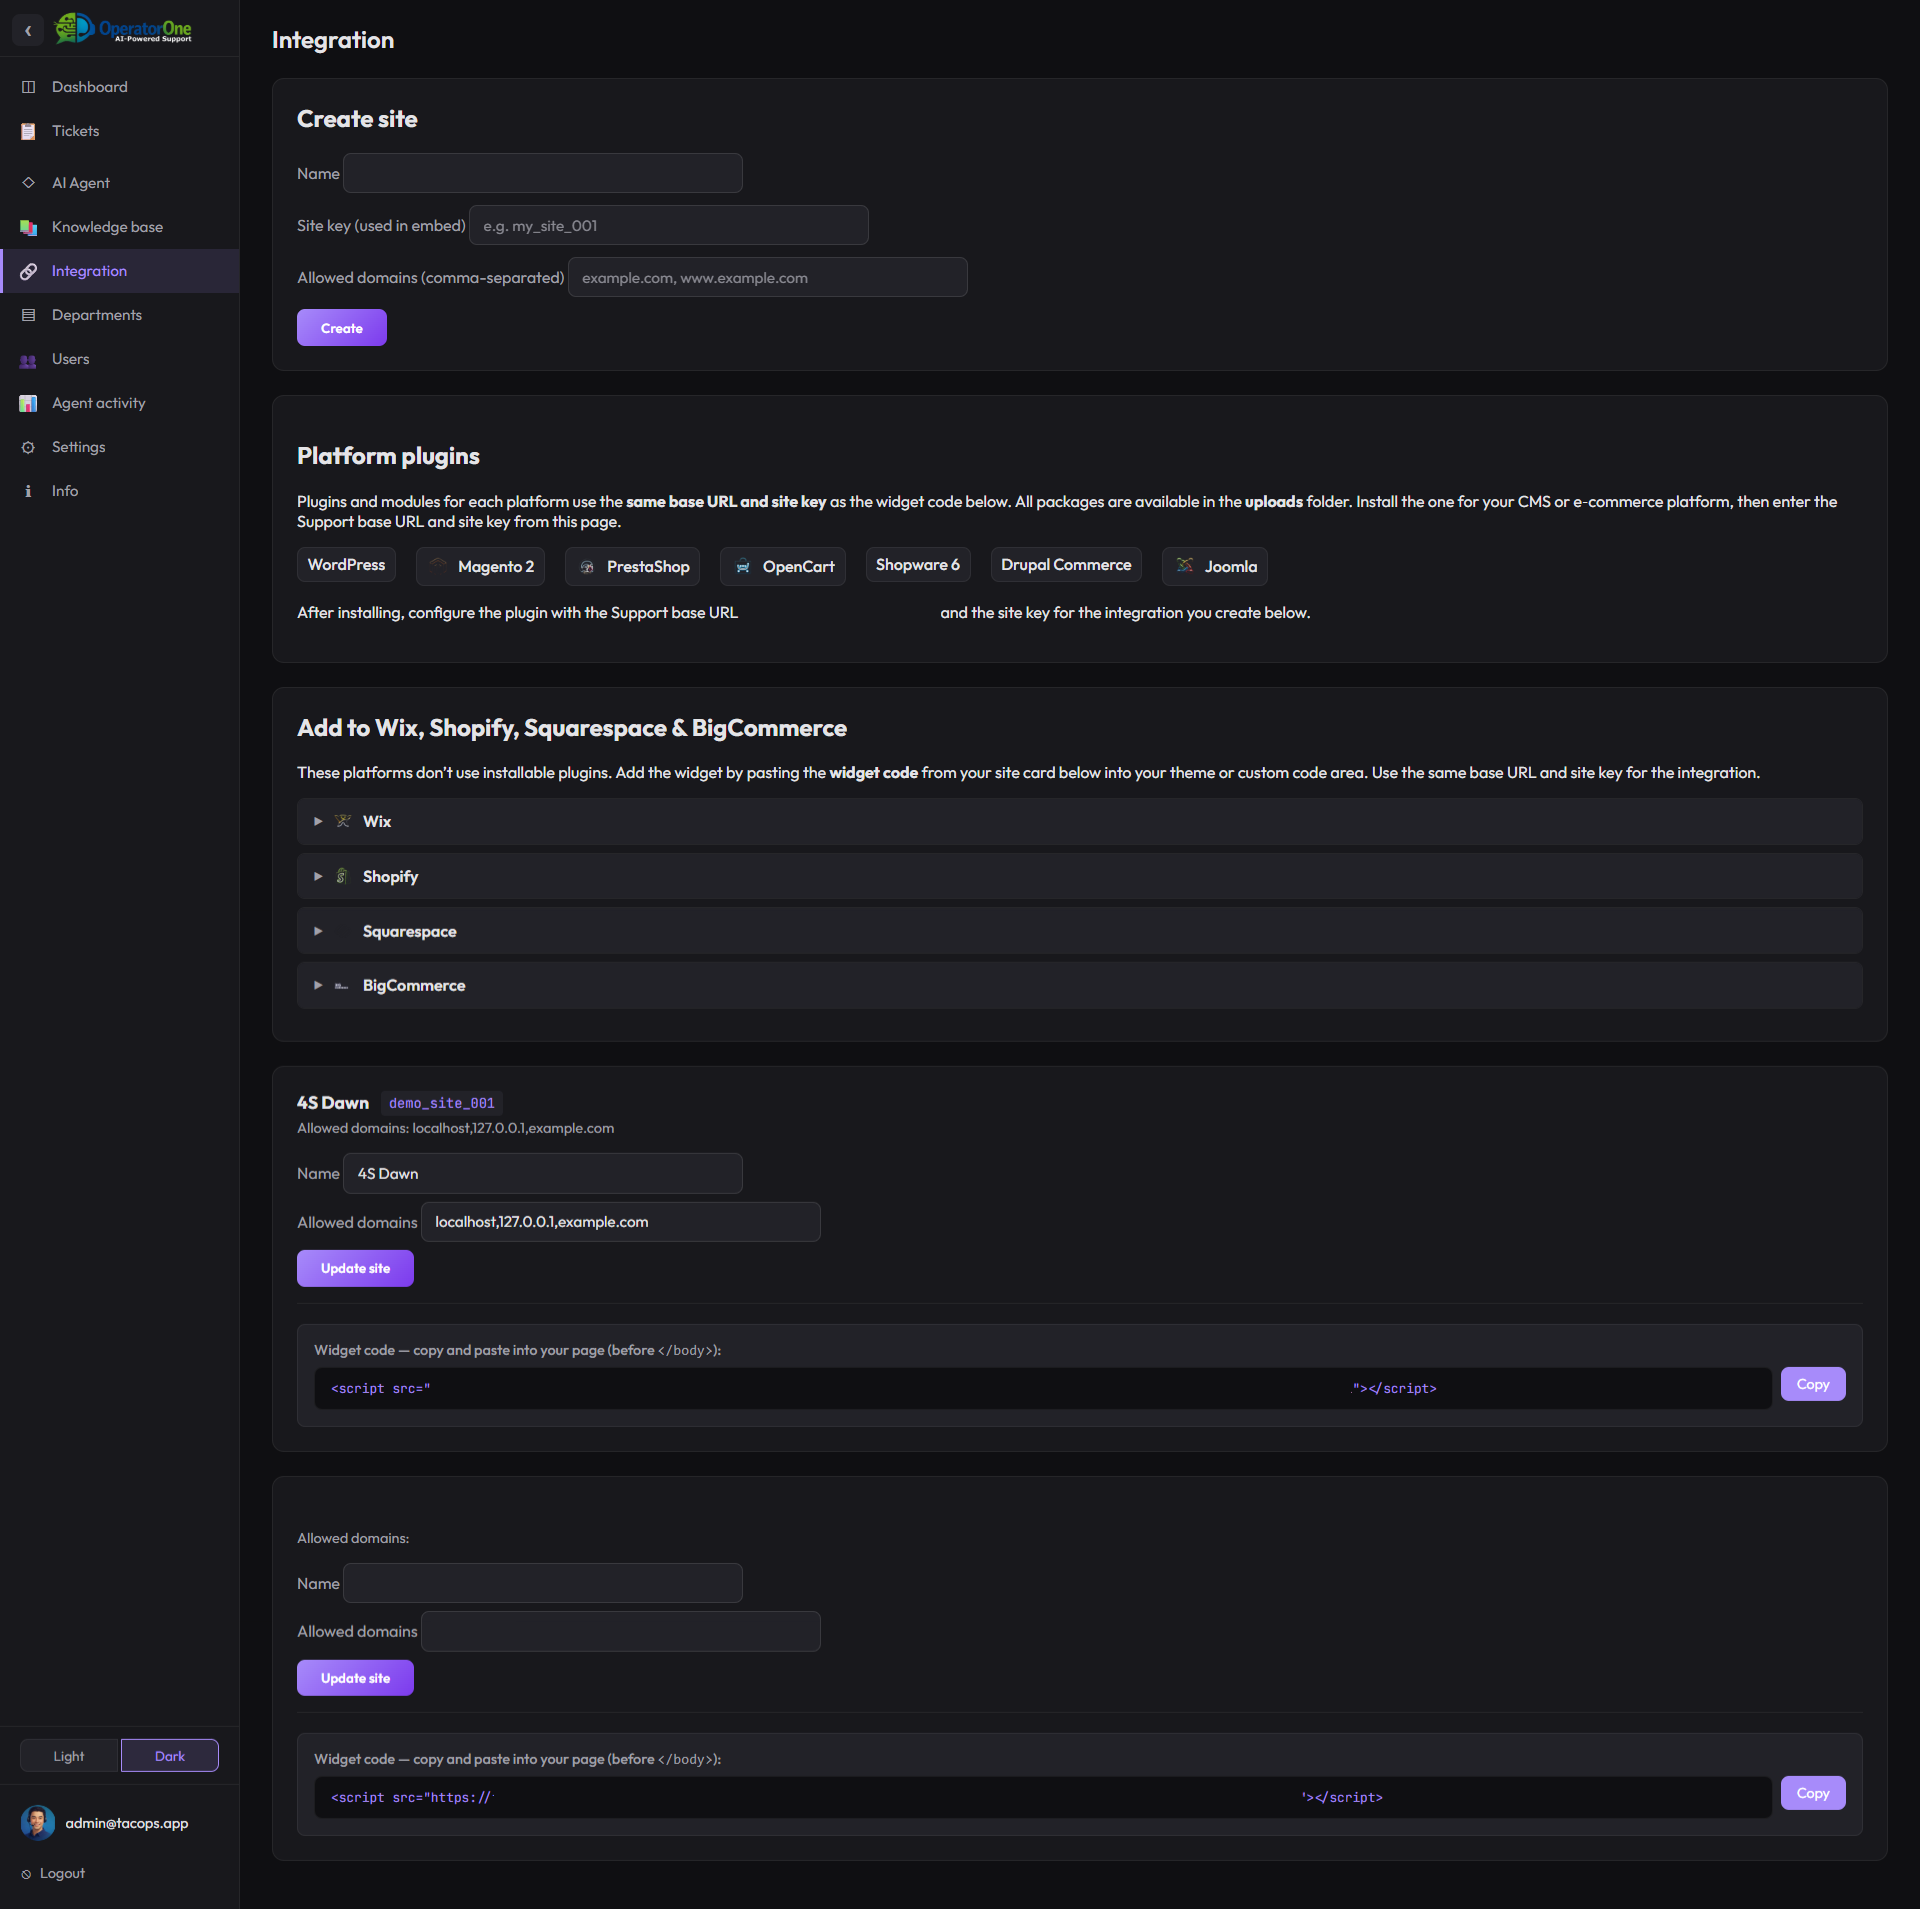Image resolution: width=1920 pixels, height=1909 pixels.
Task: Copy the unnamed site's widget code
Action: coord(1813,1794)
